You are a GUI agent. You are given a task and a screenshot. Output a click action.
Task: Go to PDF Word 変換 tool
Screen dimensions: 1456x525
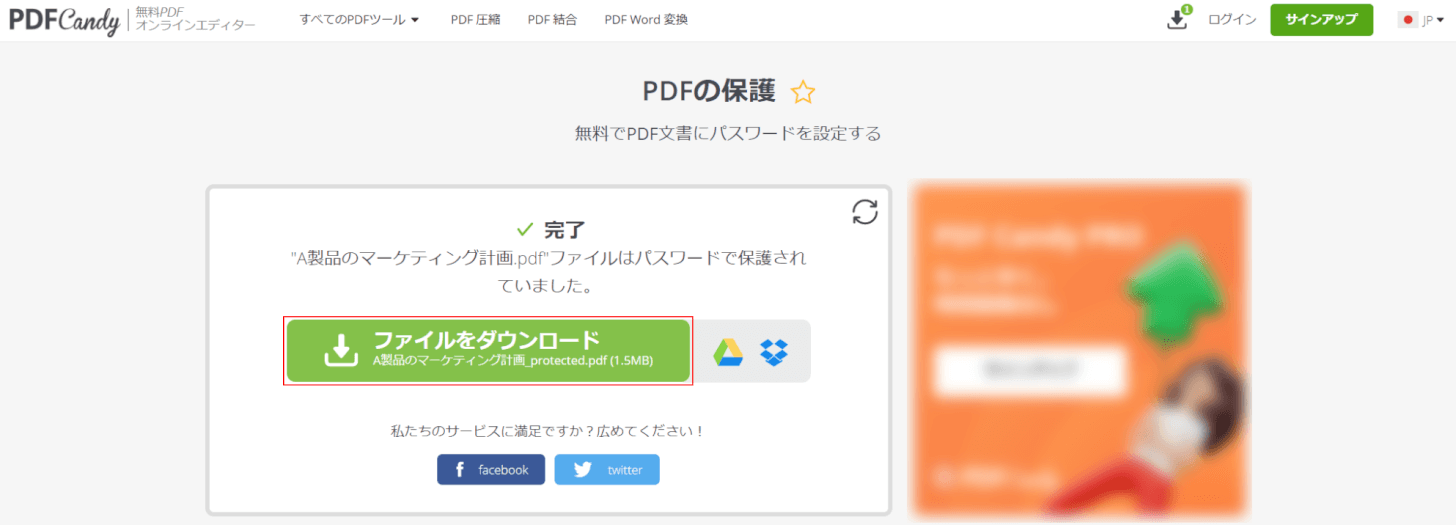pyautogui.click(x=646, y=19)
